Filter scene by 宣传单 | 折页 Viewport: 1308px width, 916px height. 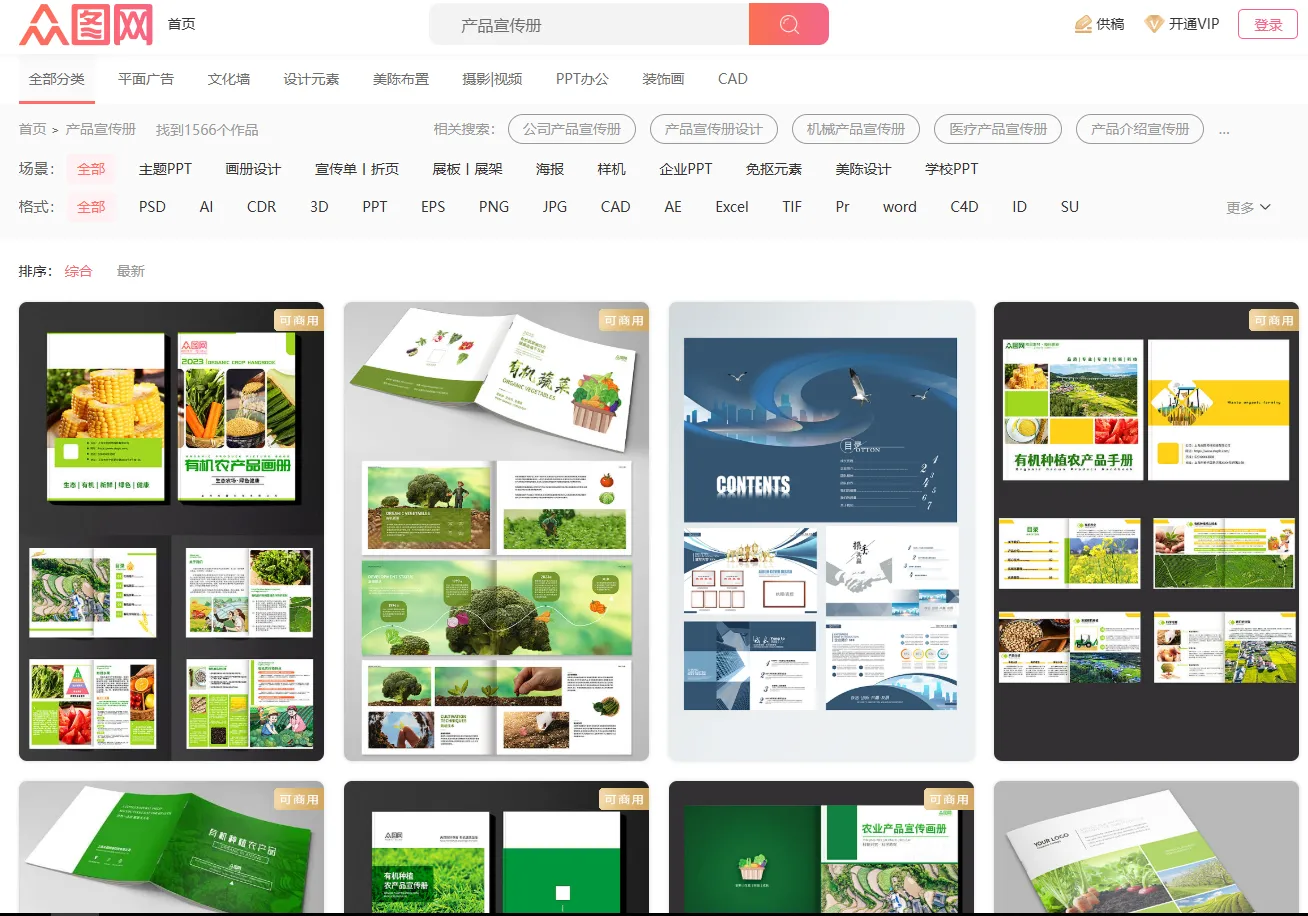coord(357,169)
